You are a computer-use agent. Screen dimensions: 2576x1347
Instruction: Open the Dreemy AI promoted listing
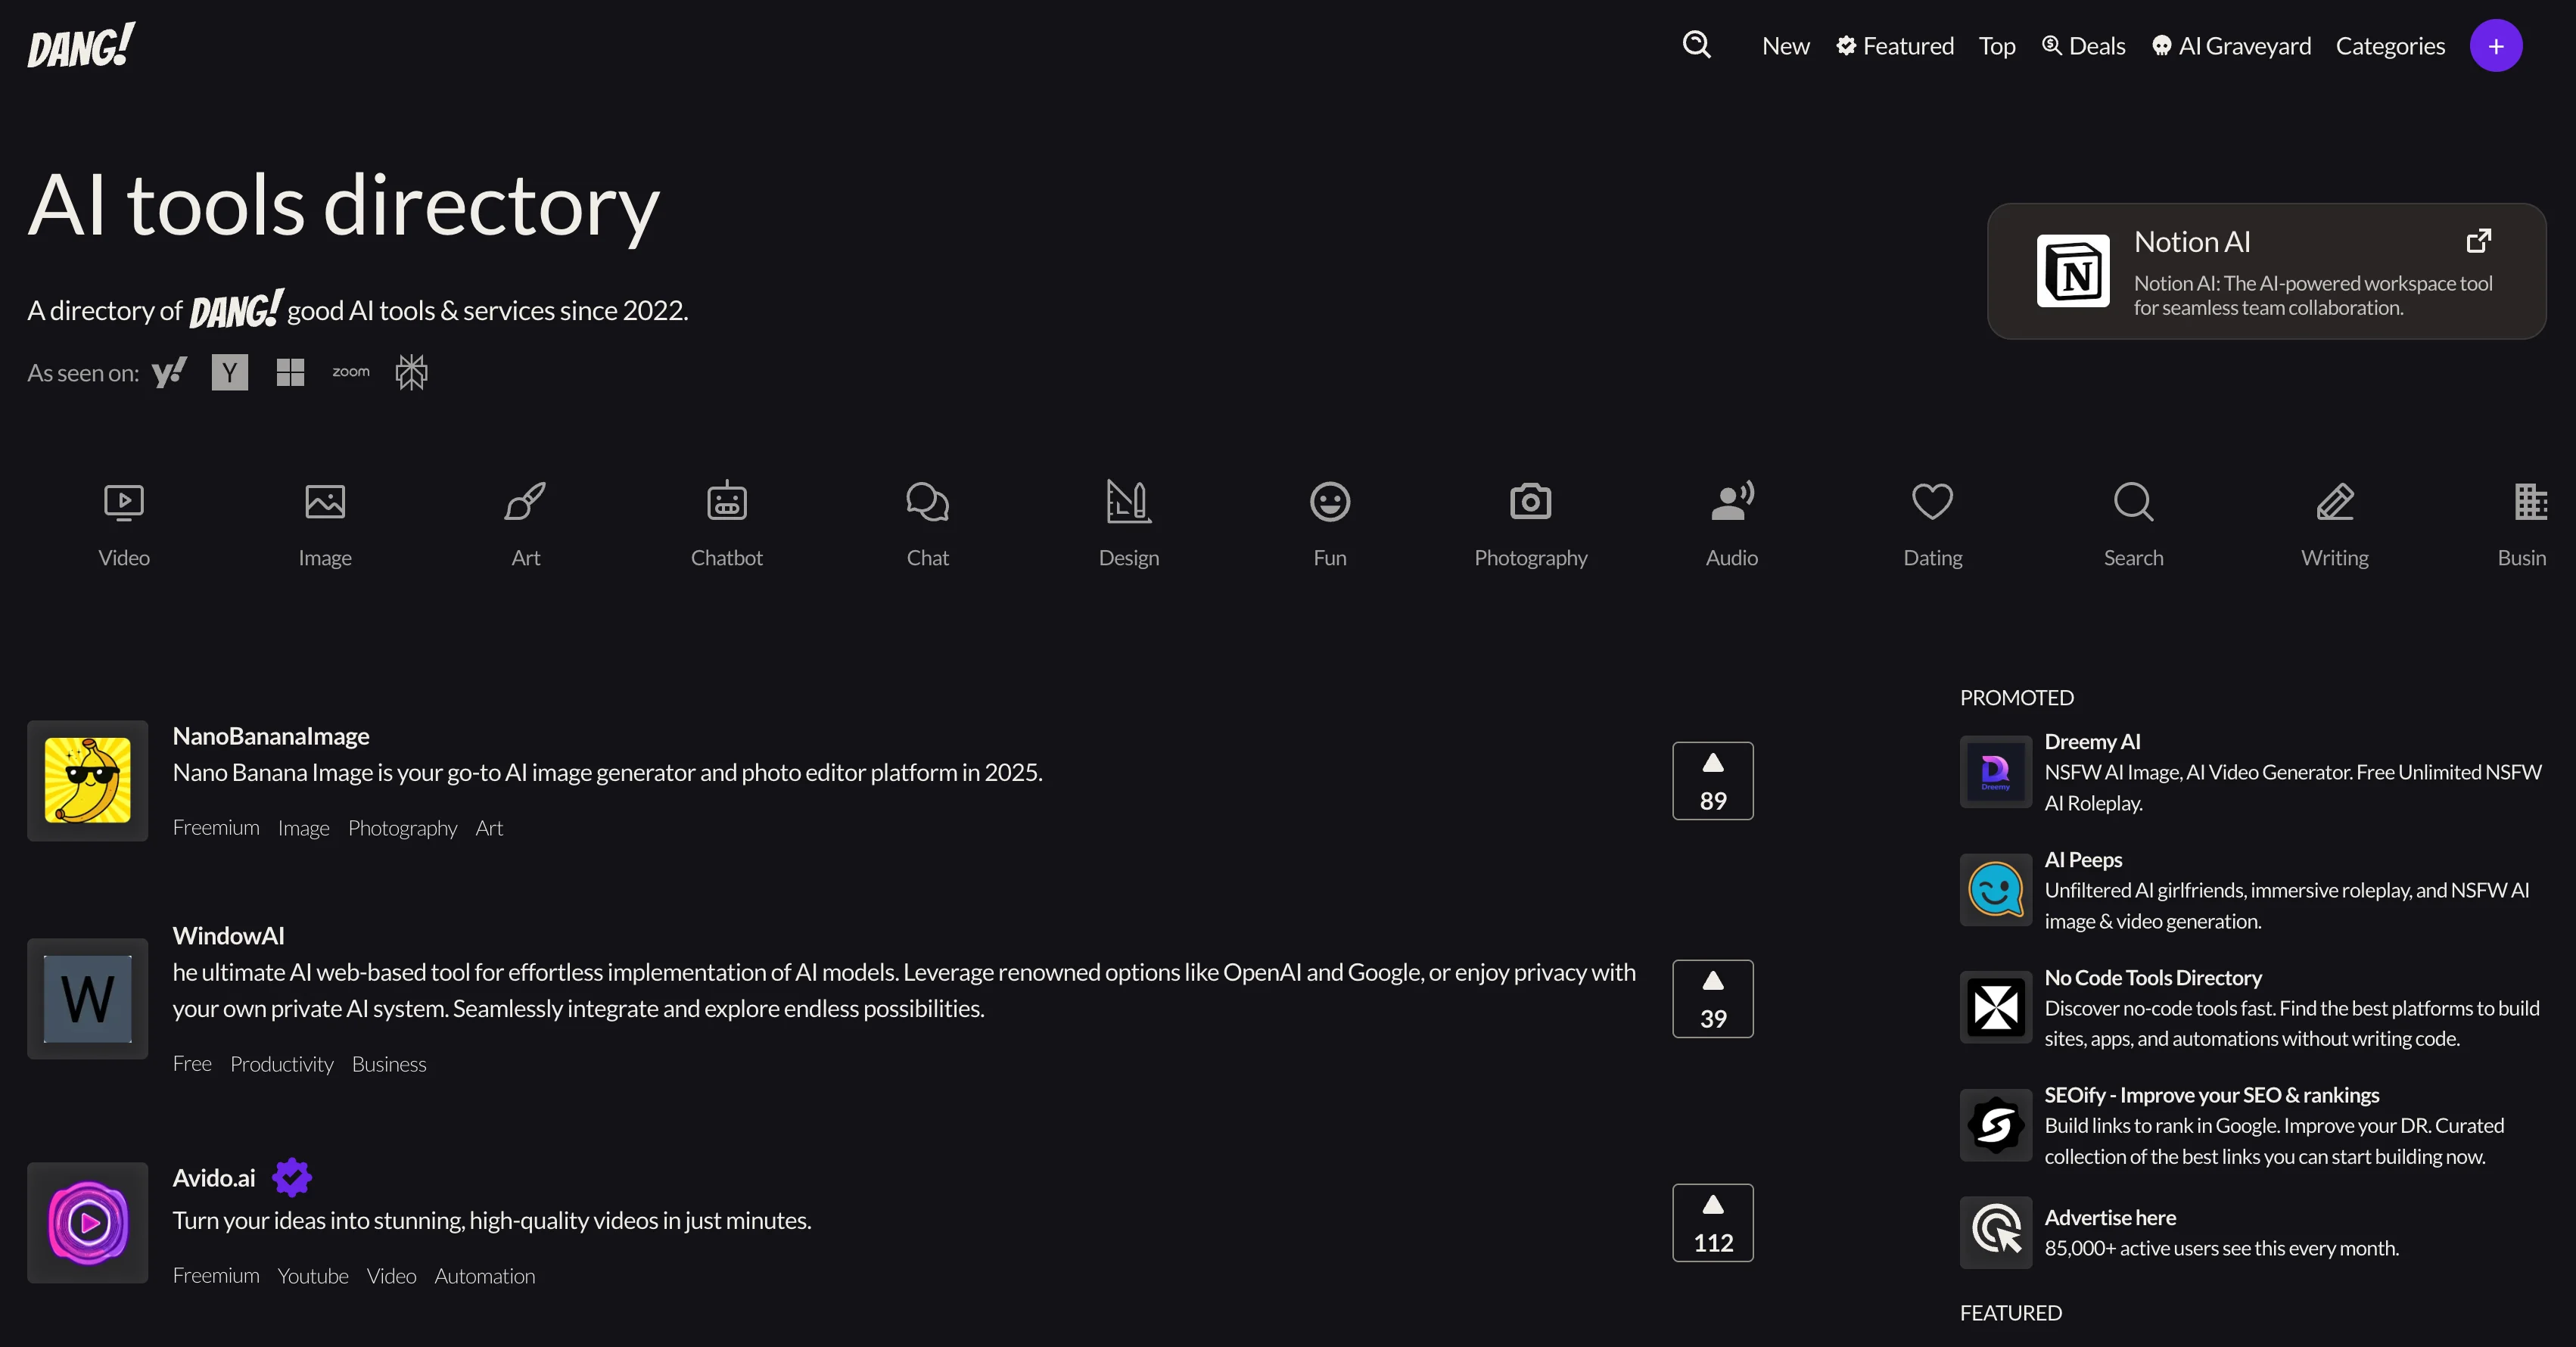(x=2092, y=742)
